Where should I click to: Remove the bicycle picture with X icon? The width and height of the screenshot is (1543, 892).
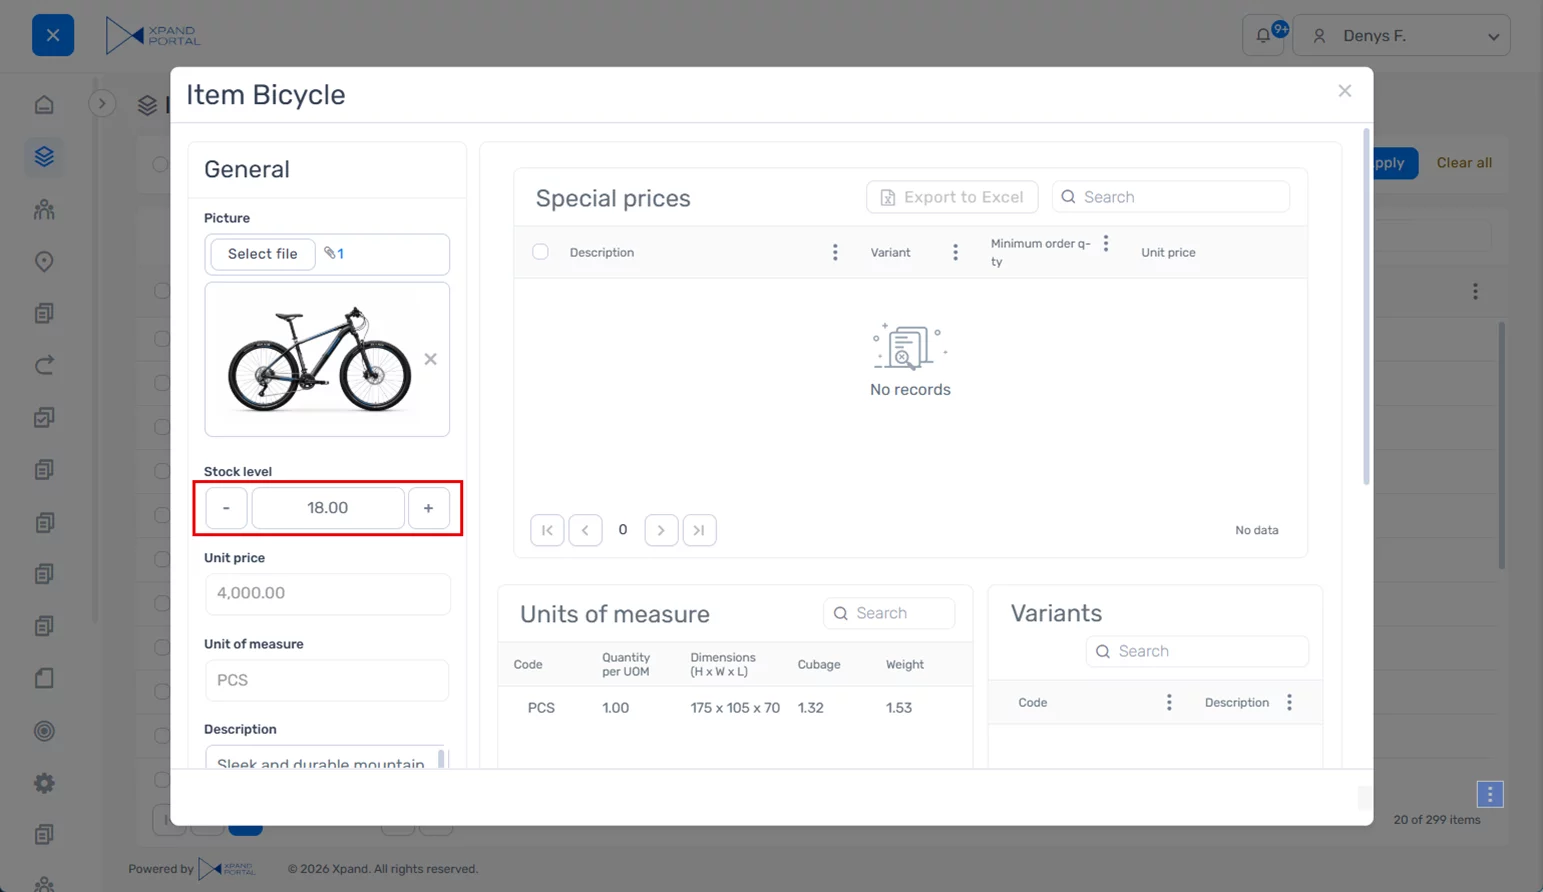click(x=430, y=359)
